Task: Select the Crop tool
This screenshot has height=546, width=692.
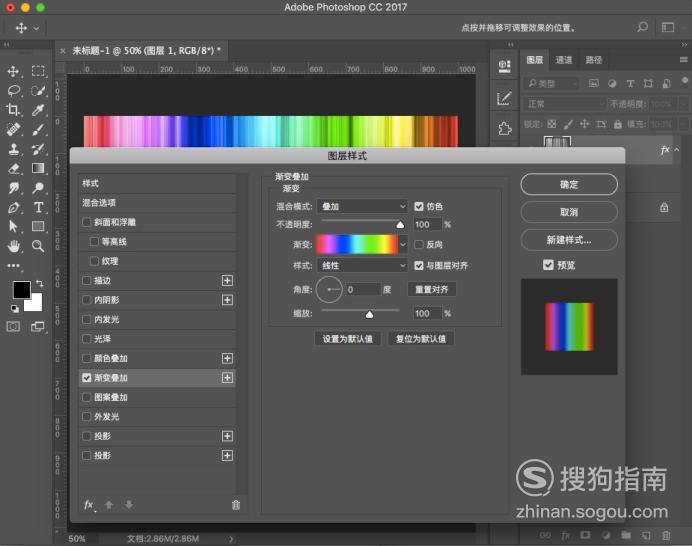Action: [x=13, y=110]
